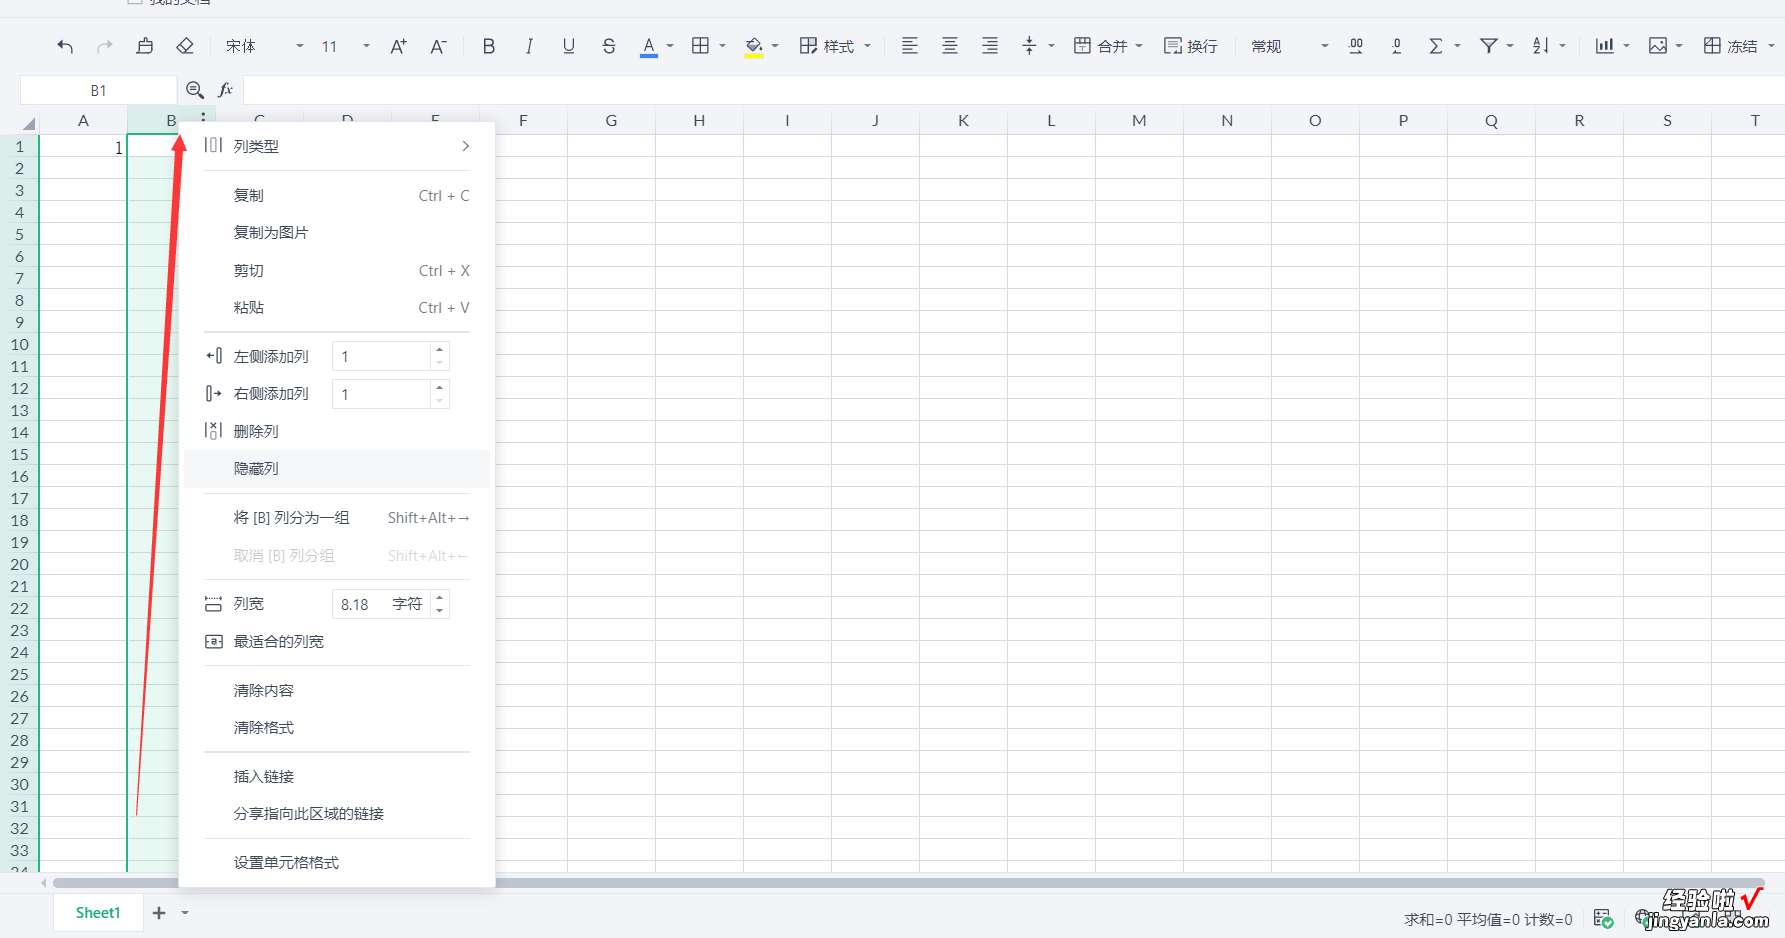Click the Clear Format eraser icon

click(185, 46)
